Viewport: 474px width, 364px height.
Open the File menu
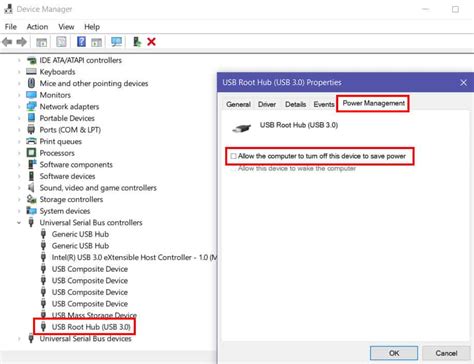coord(11,27)
